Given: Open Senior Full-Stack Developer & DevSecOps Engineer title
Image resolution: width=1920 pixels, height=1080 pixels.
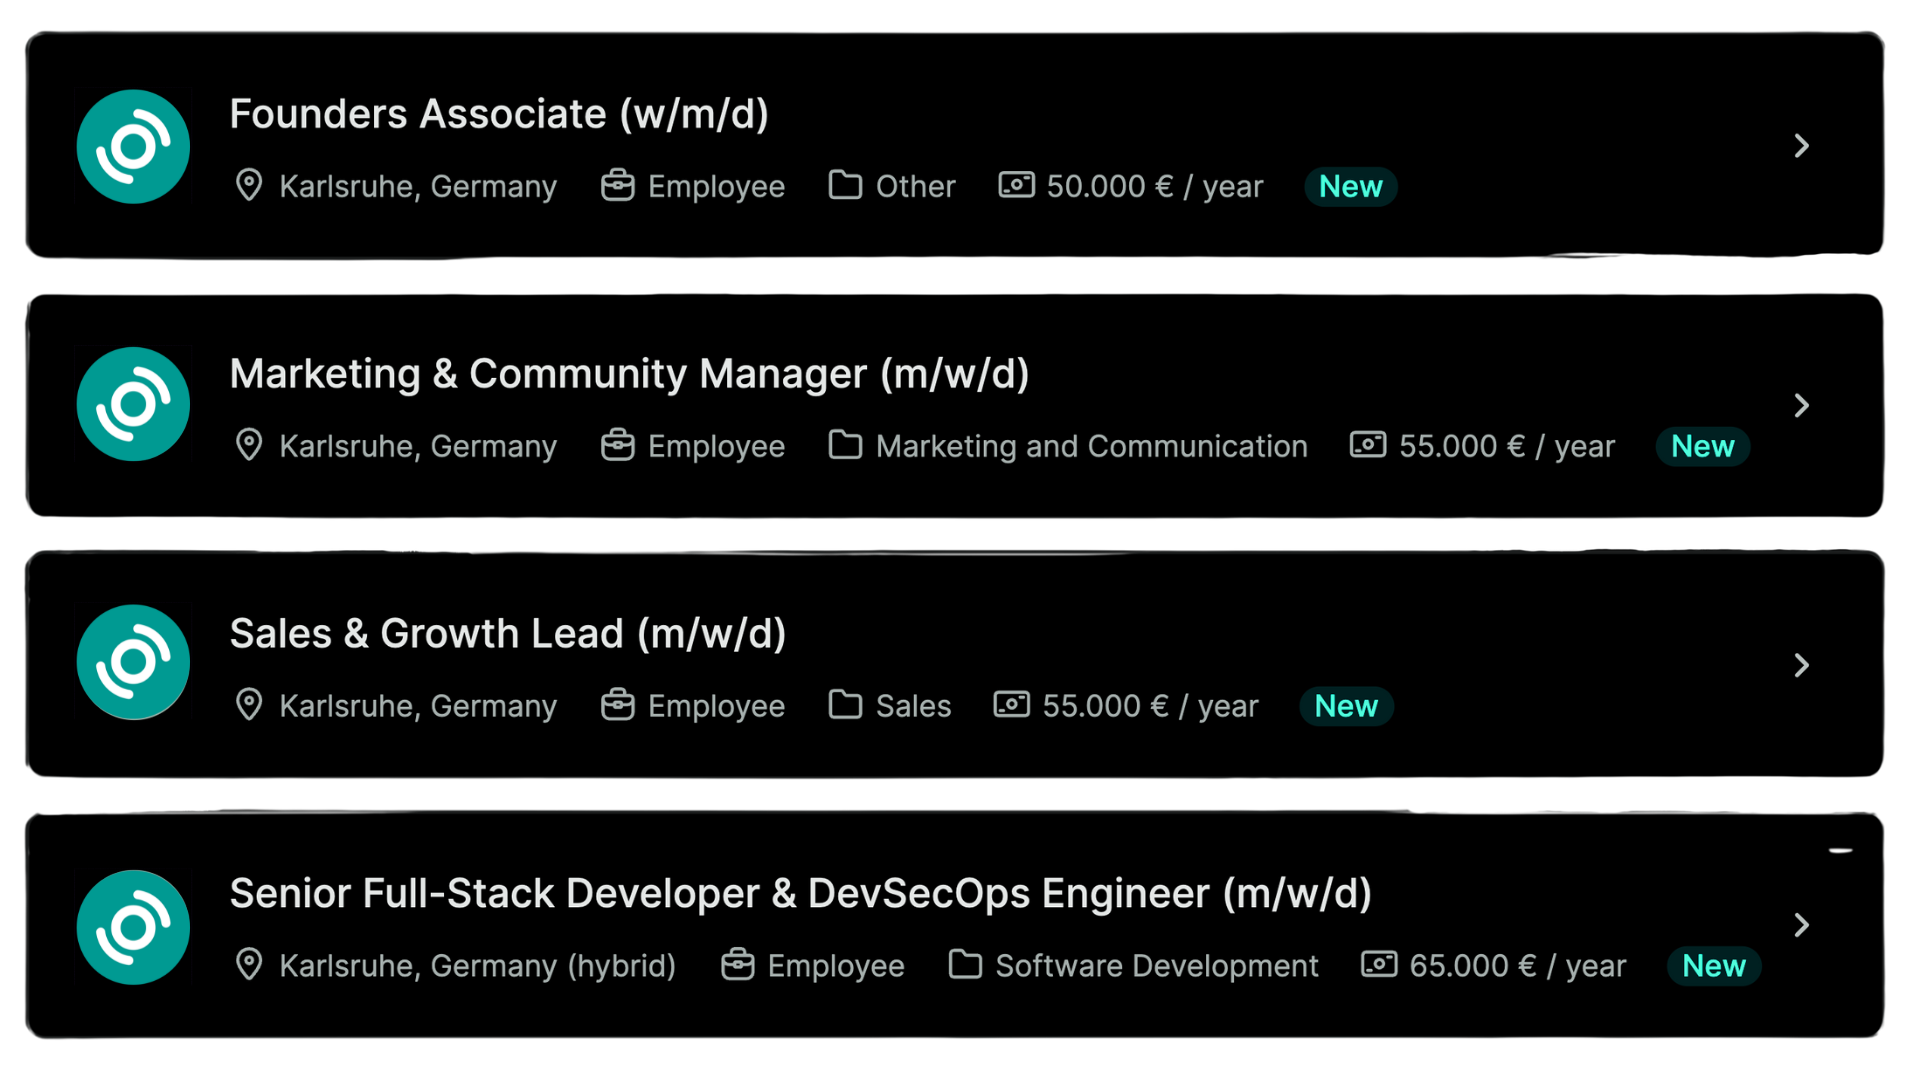Looking at the screenshot, I should (800, 894).
